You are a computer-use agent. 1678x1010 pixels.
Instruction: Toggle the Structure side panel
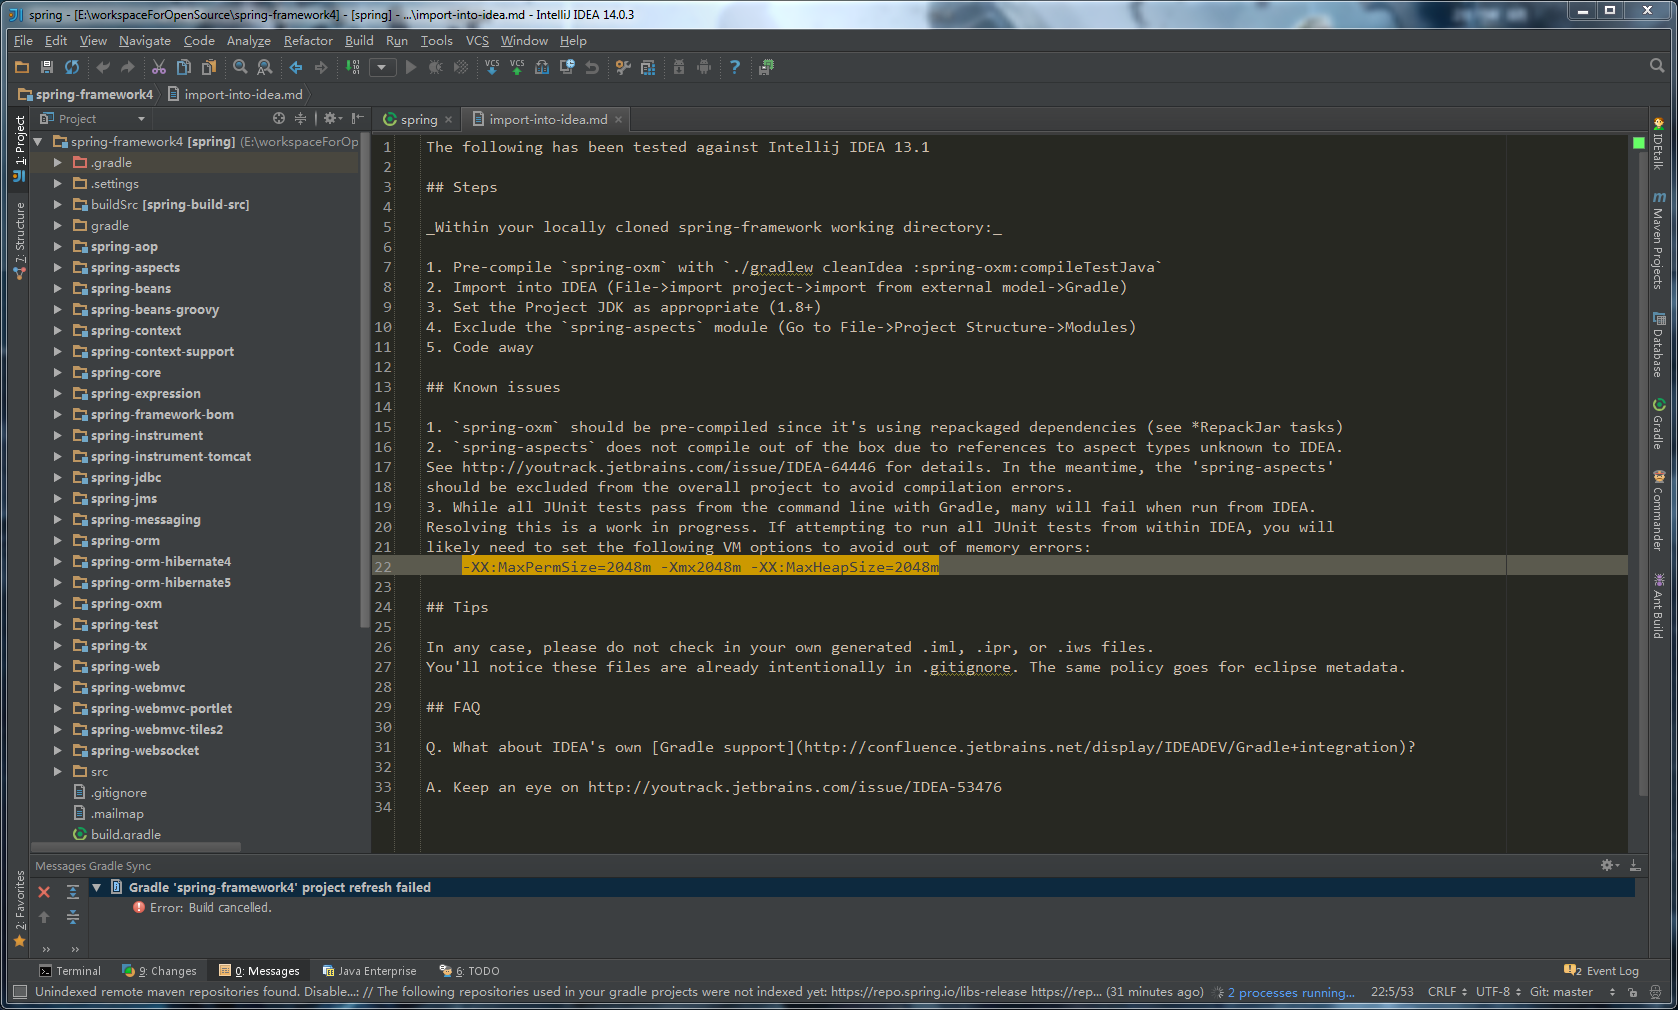[x=19, y=241]
